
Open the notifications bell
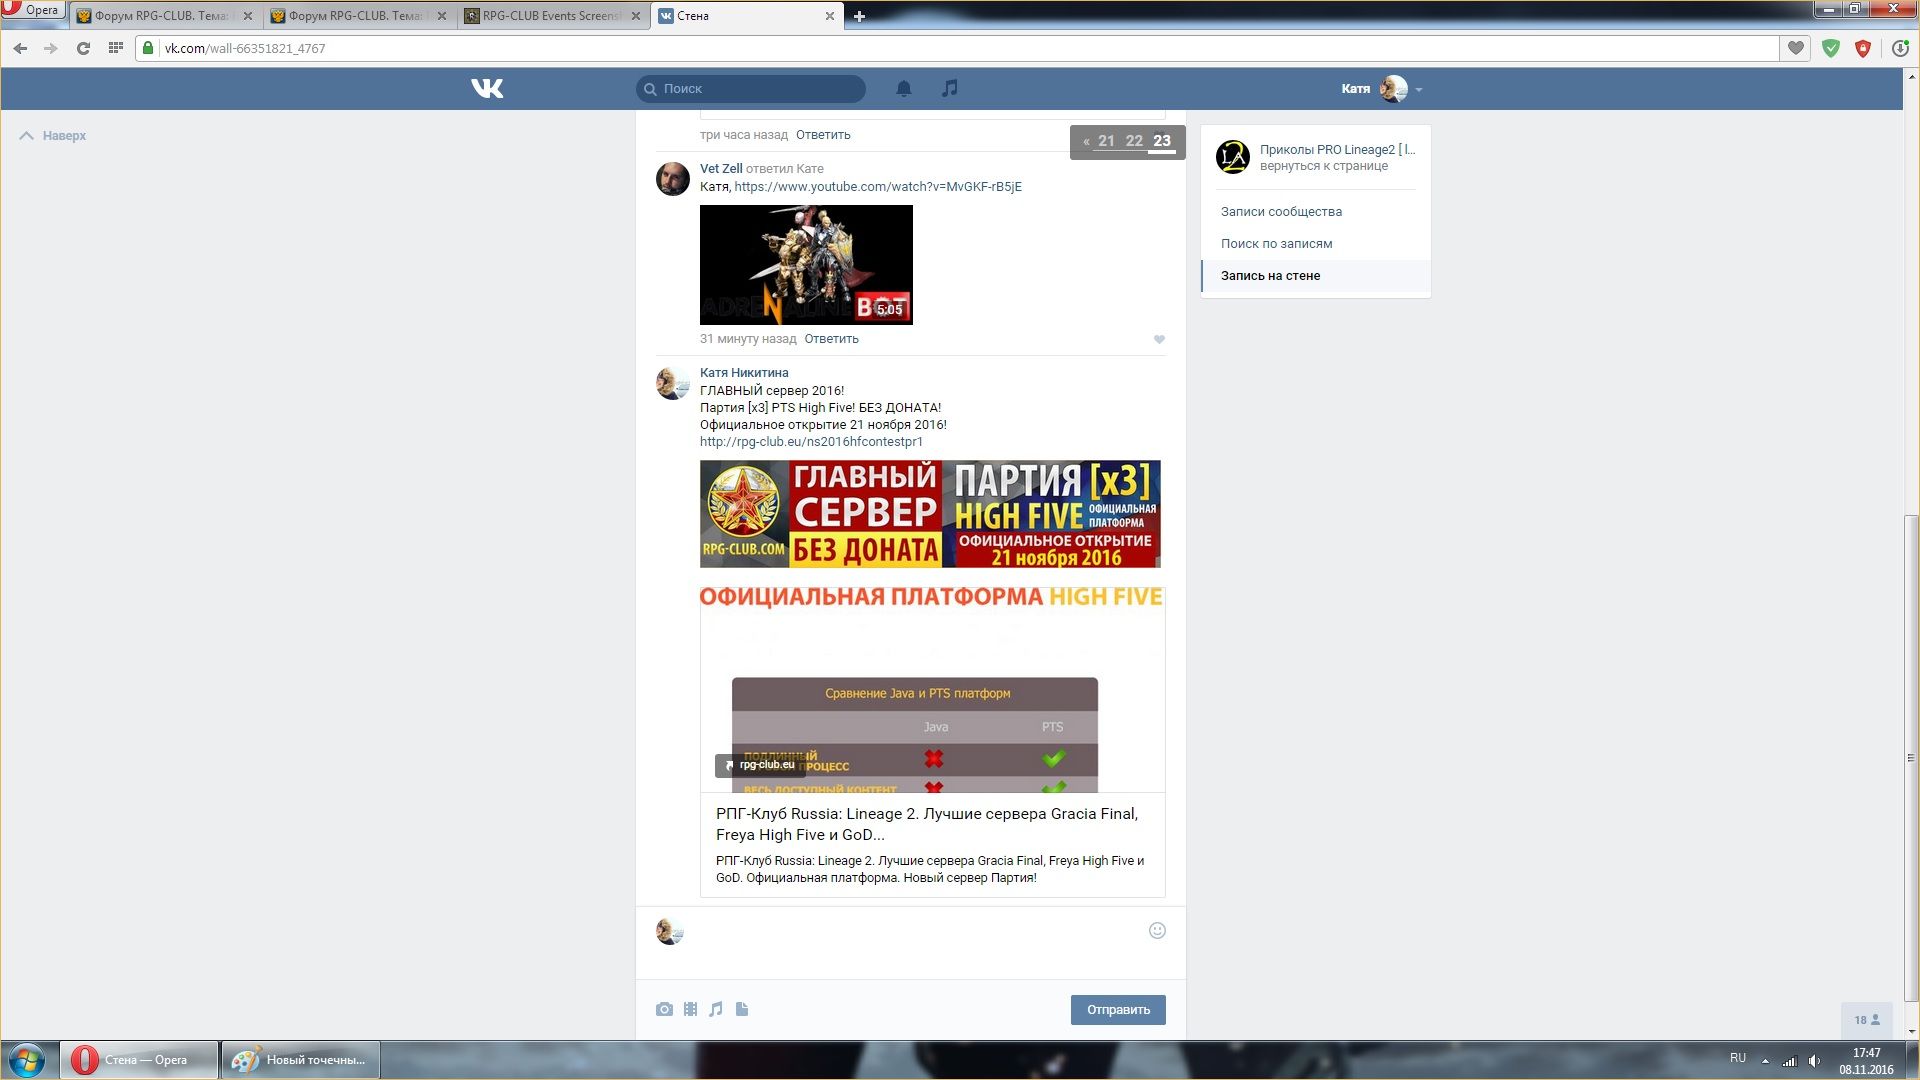pos(903,89)
